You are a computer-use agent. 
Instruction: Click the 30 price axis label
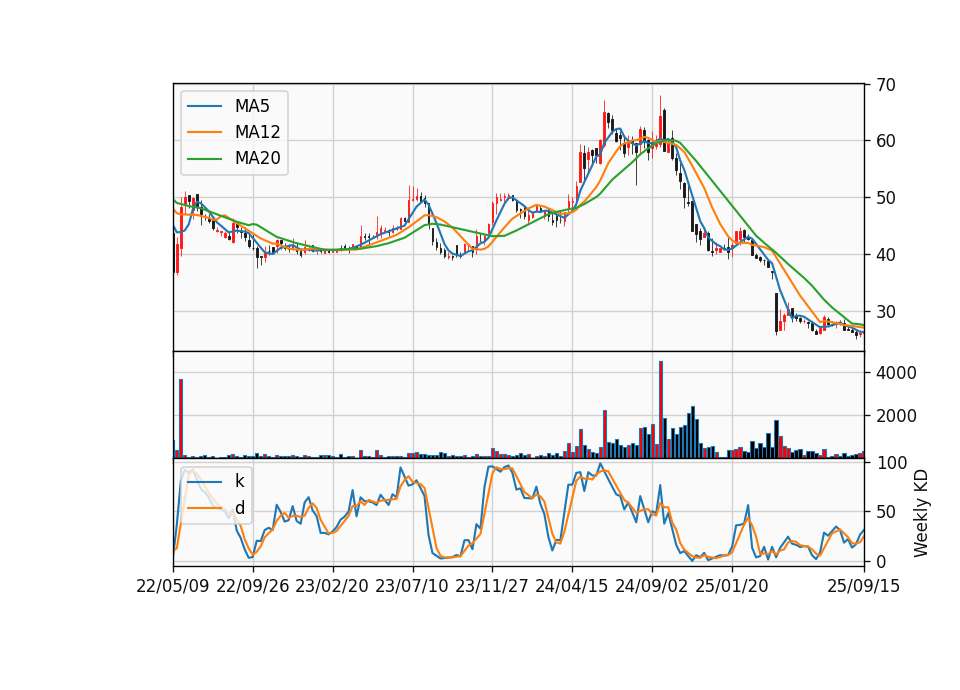pos(885,312)
